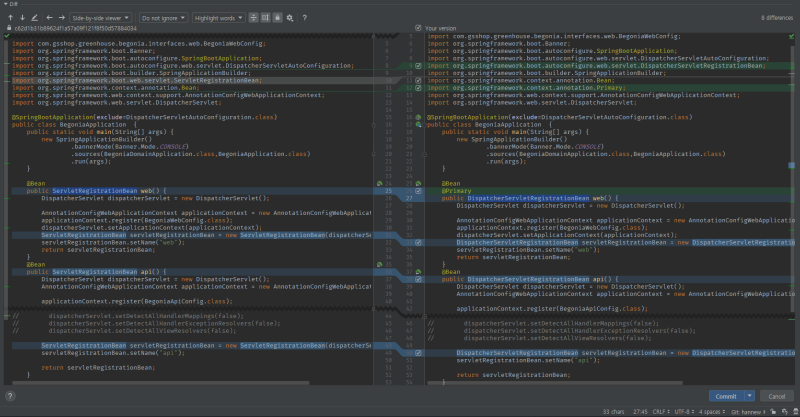Click Spring gutter icon at right line 17
The image size is (800, 417).
pos(418,125)
